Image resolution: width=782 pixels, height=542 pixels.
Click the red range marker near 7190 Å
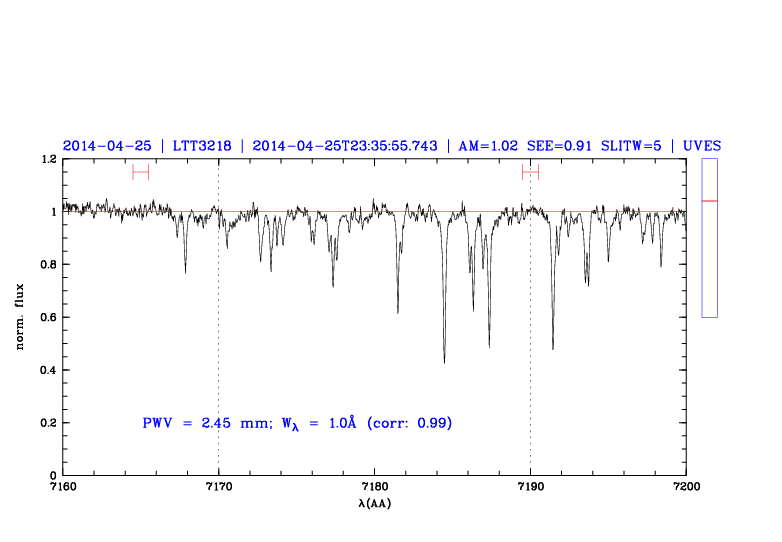tap(530, 172)
